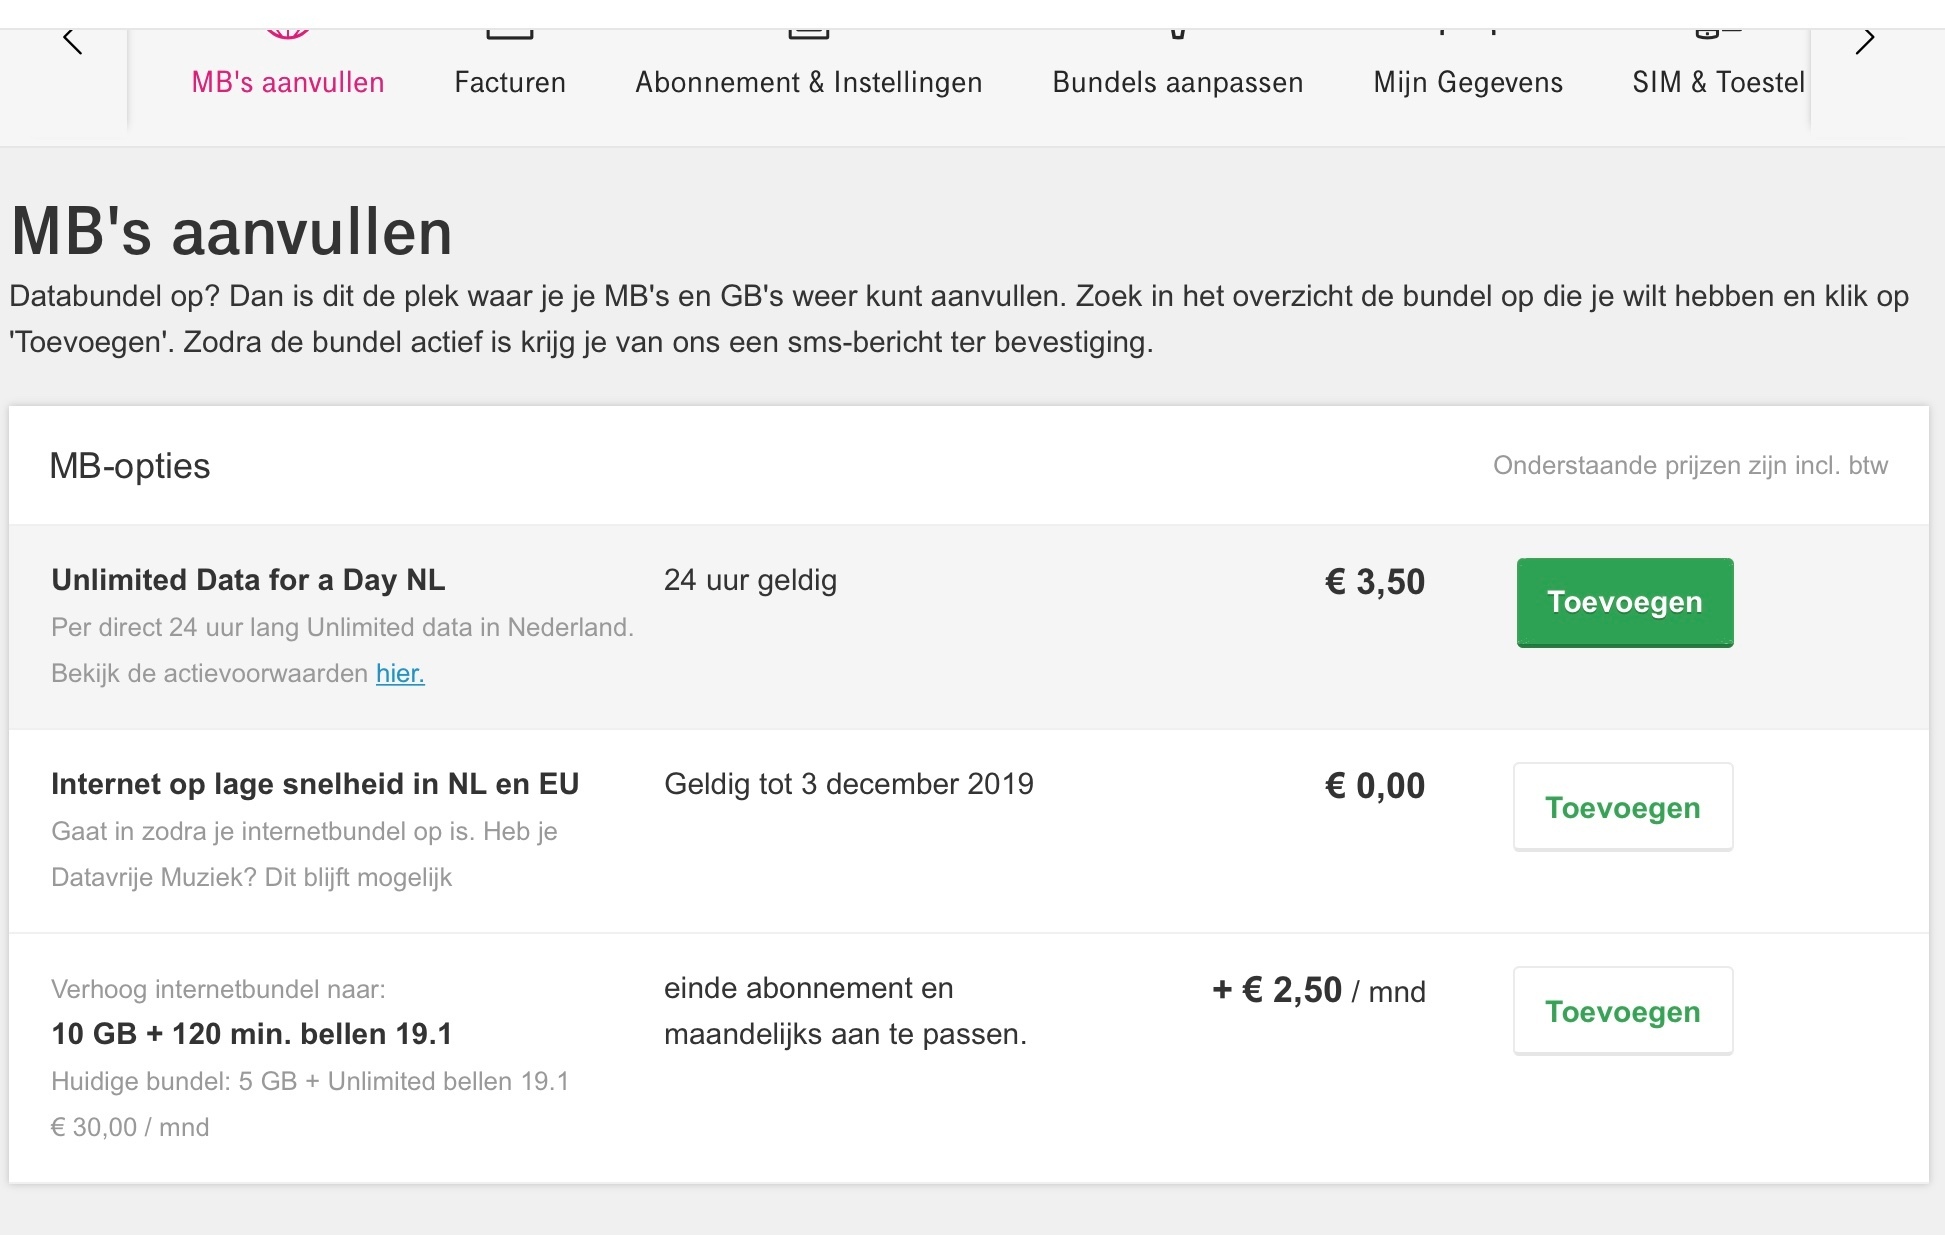Click the icon above Abonnement & Instellingen
The width and height of the screenshot is (1945, 1235).
(x=809, y=34)
